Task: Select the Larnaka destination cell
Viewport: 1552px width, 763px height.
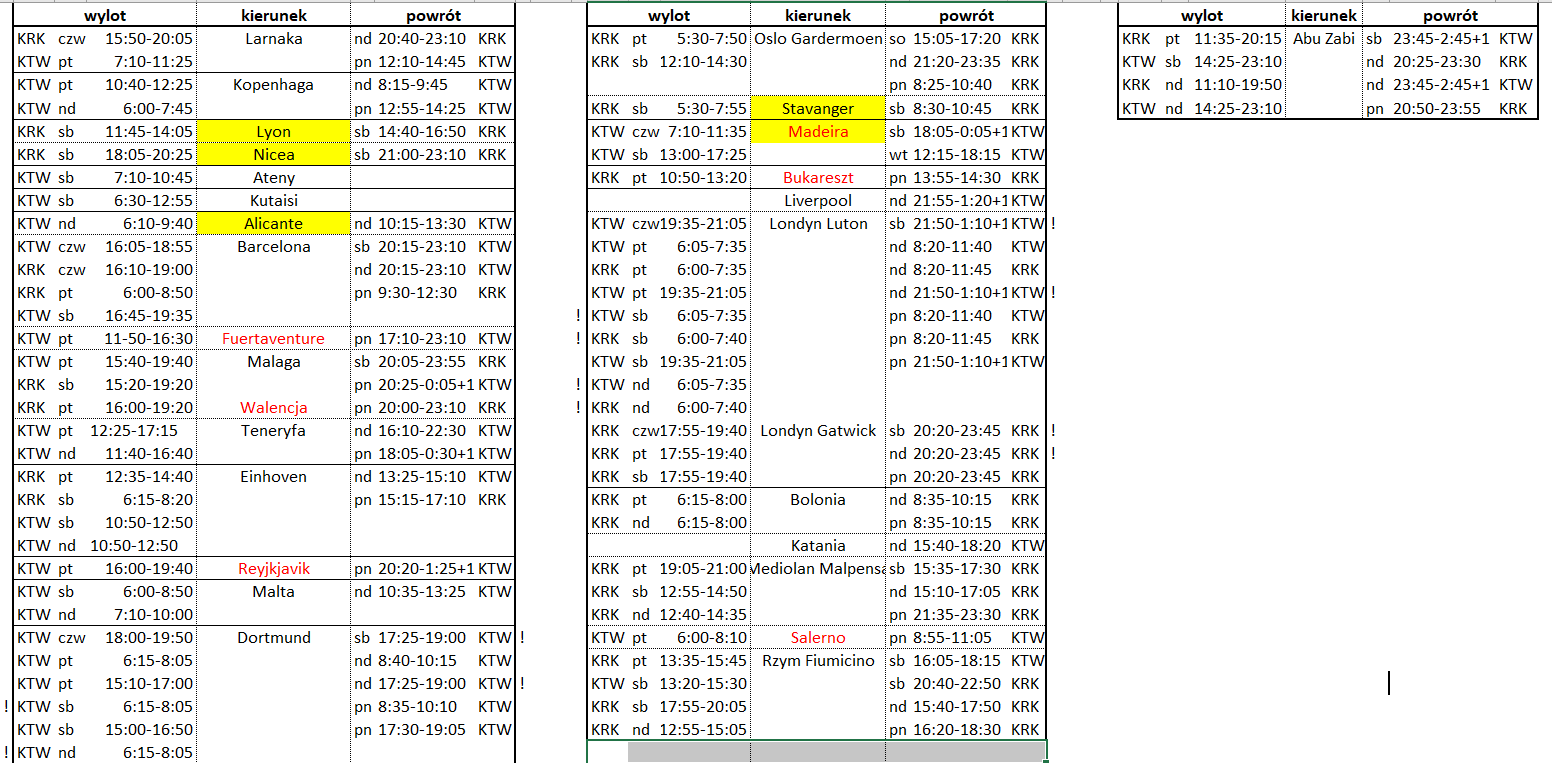Action: click(274, 39)
